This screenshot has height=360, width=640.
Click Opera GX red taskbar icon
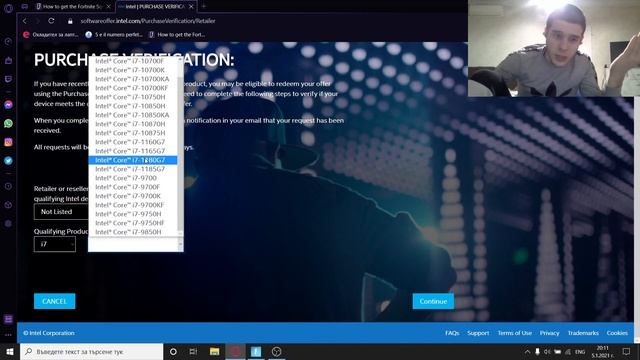tap(236, 351)
